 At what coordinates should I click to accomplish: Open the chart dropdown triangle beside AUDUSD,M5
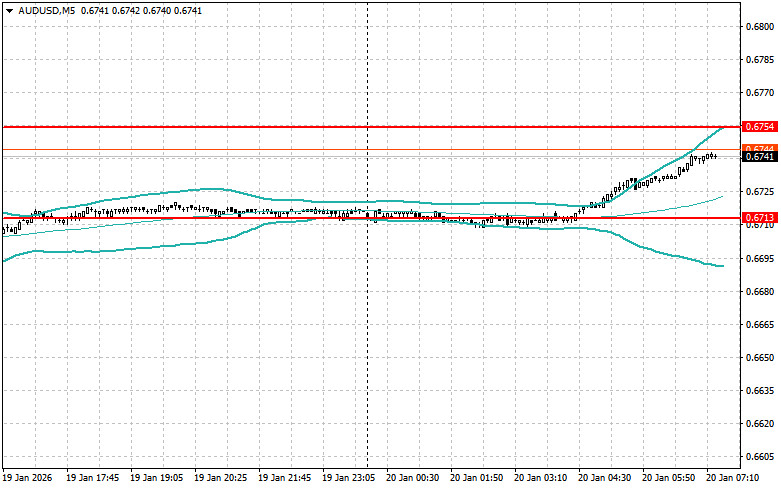tap(9, 11)
